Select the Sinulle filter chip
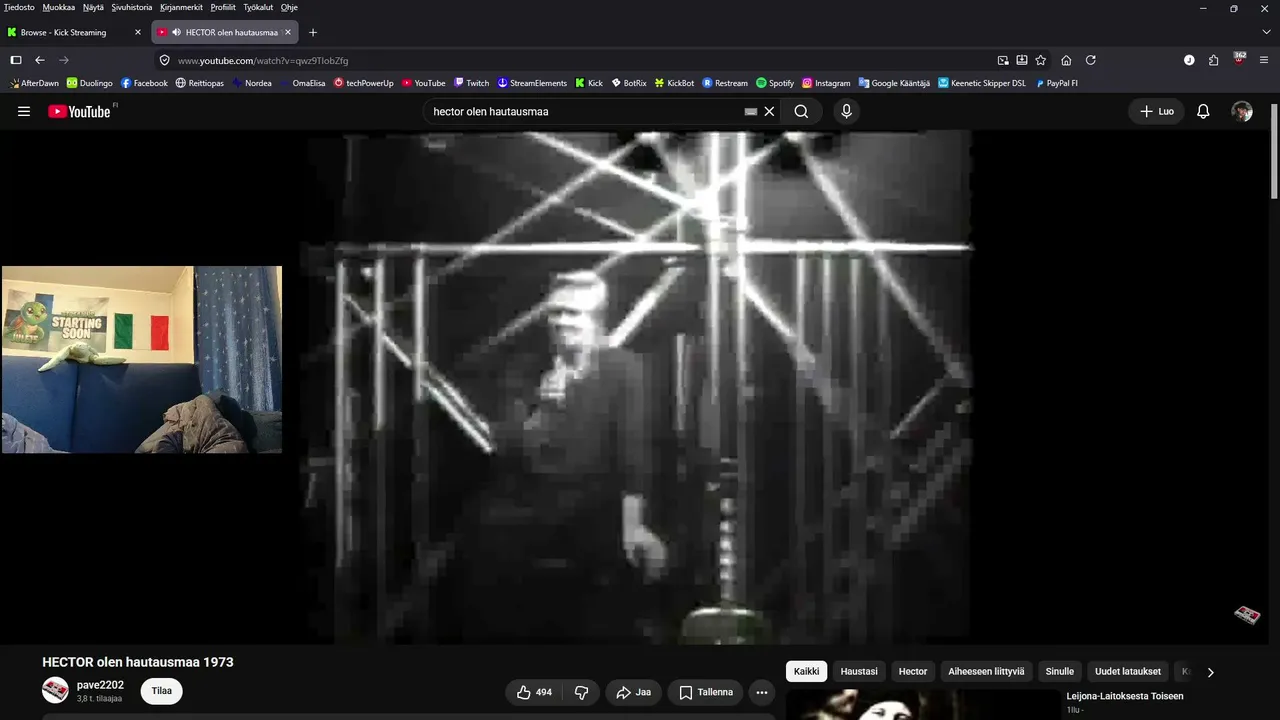The image size is (1280, 720). pos(1060,672)
